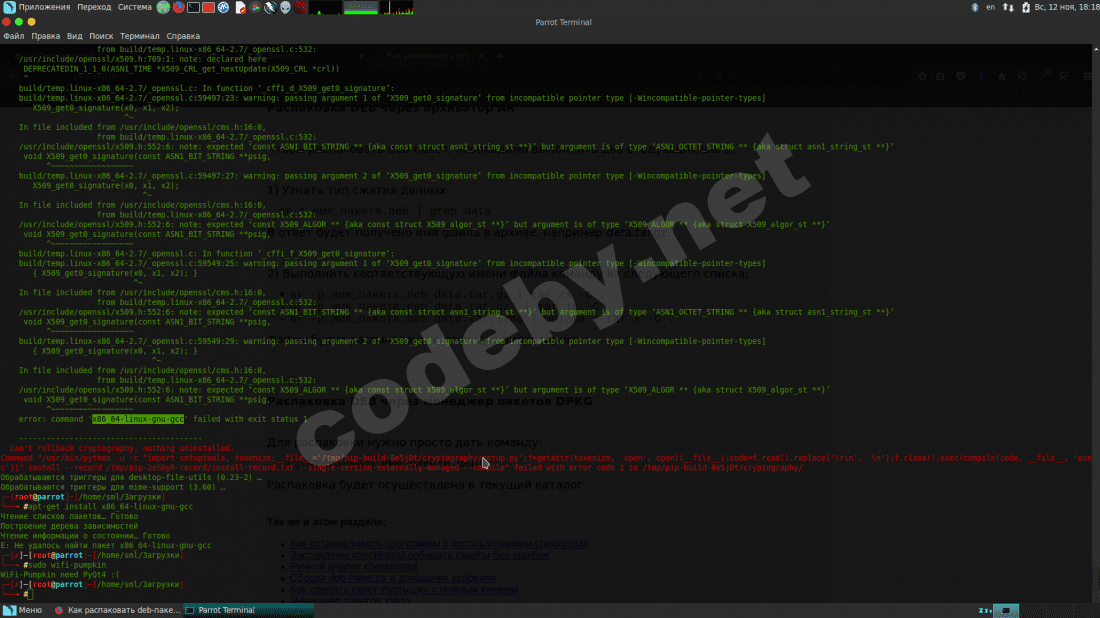Click 'Обрабатываются триггеры для mime-support' line
The width and height of the screenshot is (1100, 618).
coord(113,487)
